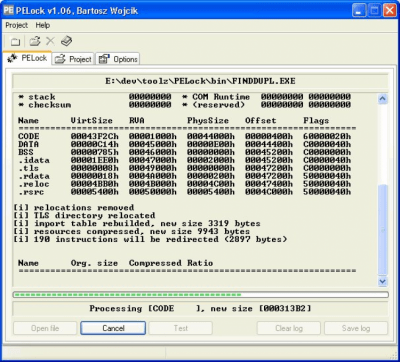Click the Delete X toolbar icon

pyautogui.click(x=50, y=41)
